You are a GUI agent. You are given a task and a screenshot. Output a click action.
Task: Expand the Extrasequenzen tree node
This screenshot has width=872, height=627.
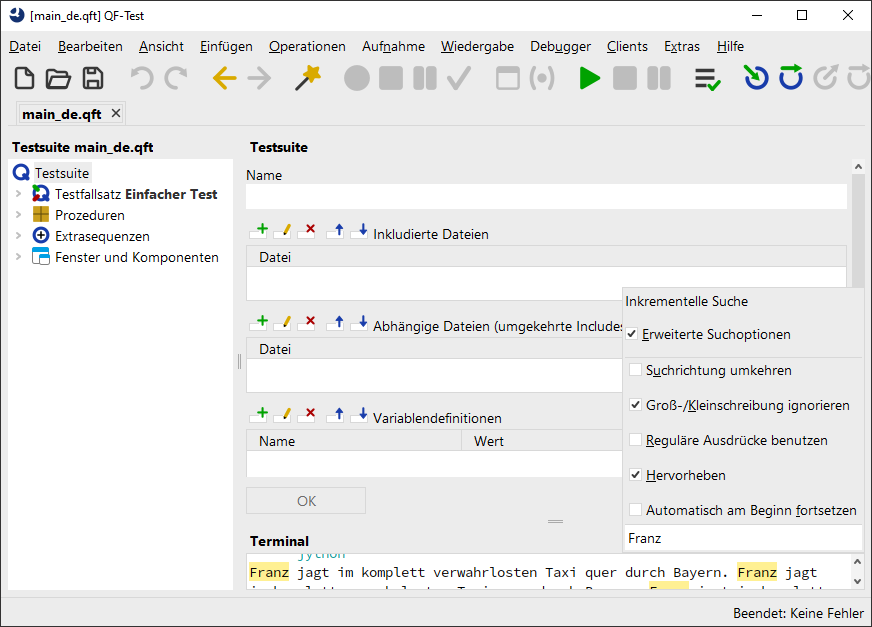coord(18,236)
